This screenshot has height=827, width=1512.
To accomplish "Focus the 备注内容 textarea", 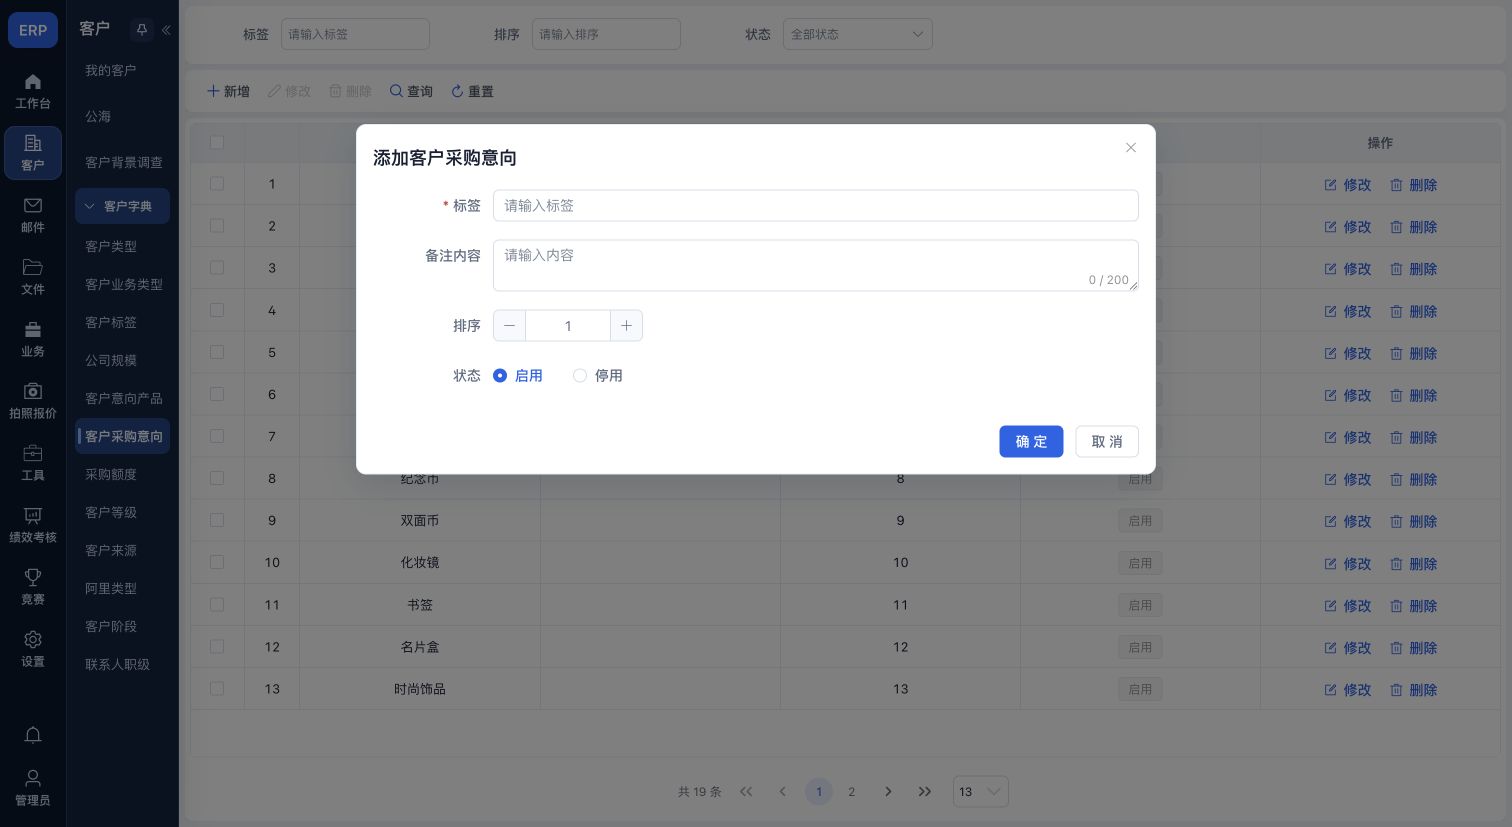I will click(816, 265).
